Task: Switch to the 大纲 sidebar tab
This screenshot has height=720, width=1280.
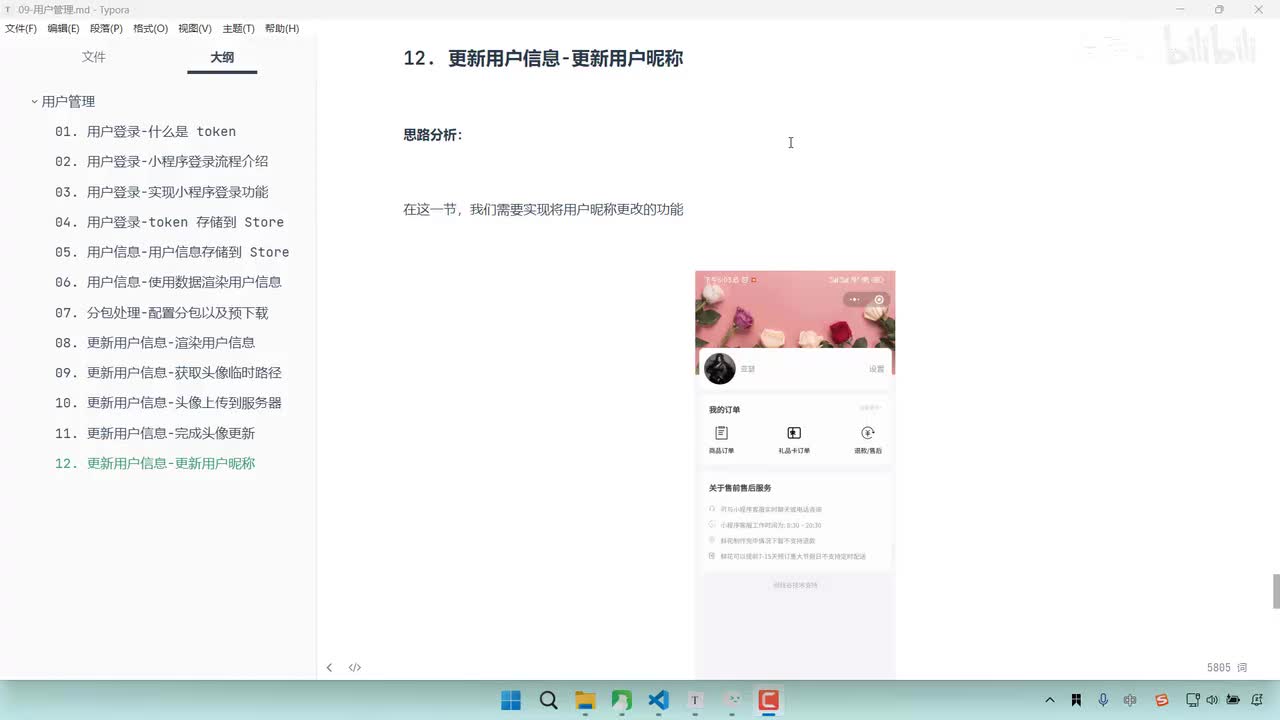Action: click(222, 57)
